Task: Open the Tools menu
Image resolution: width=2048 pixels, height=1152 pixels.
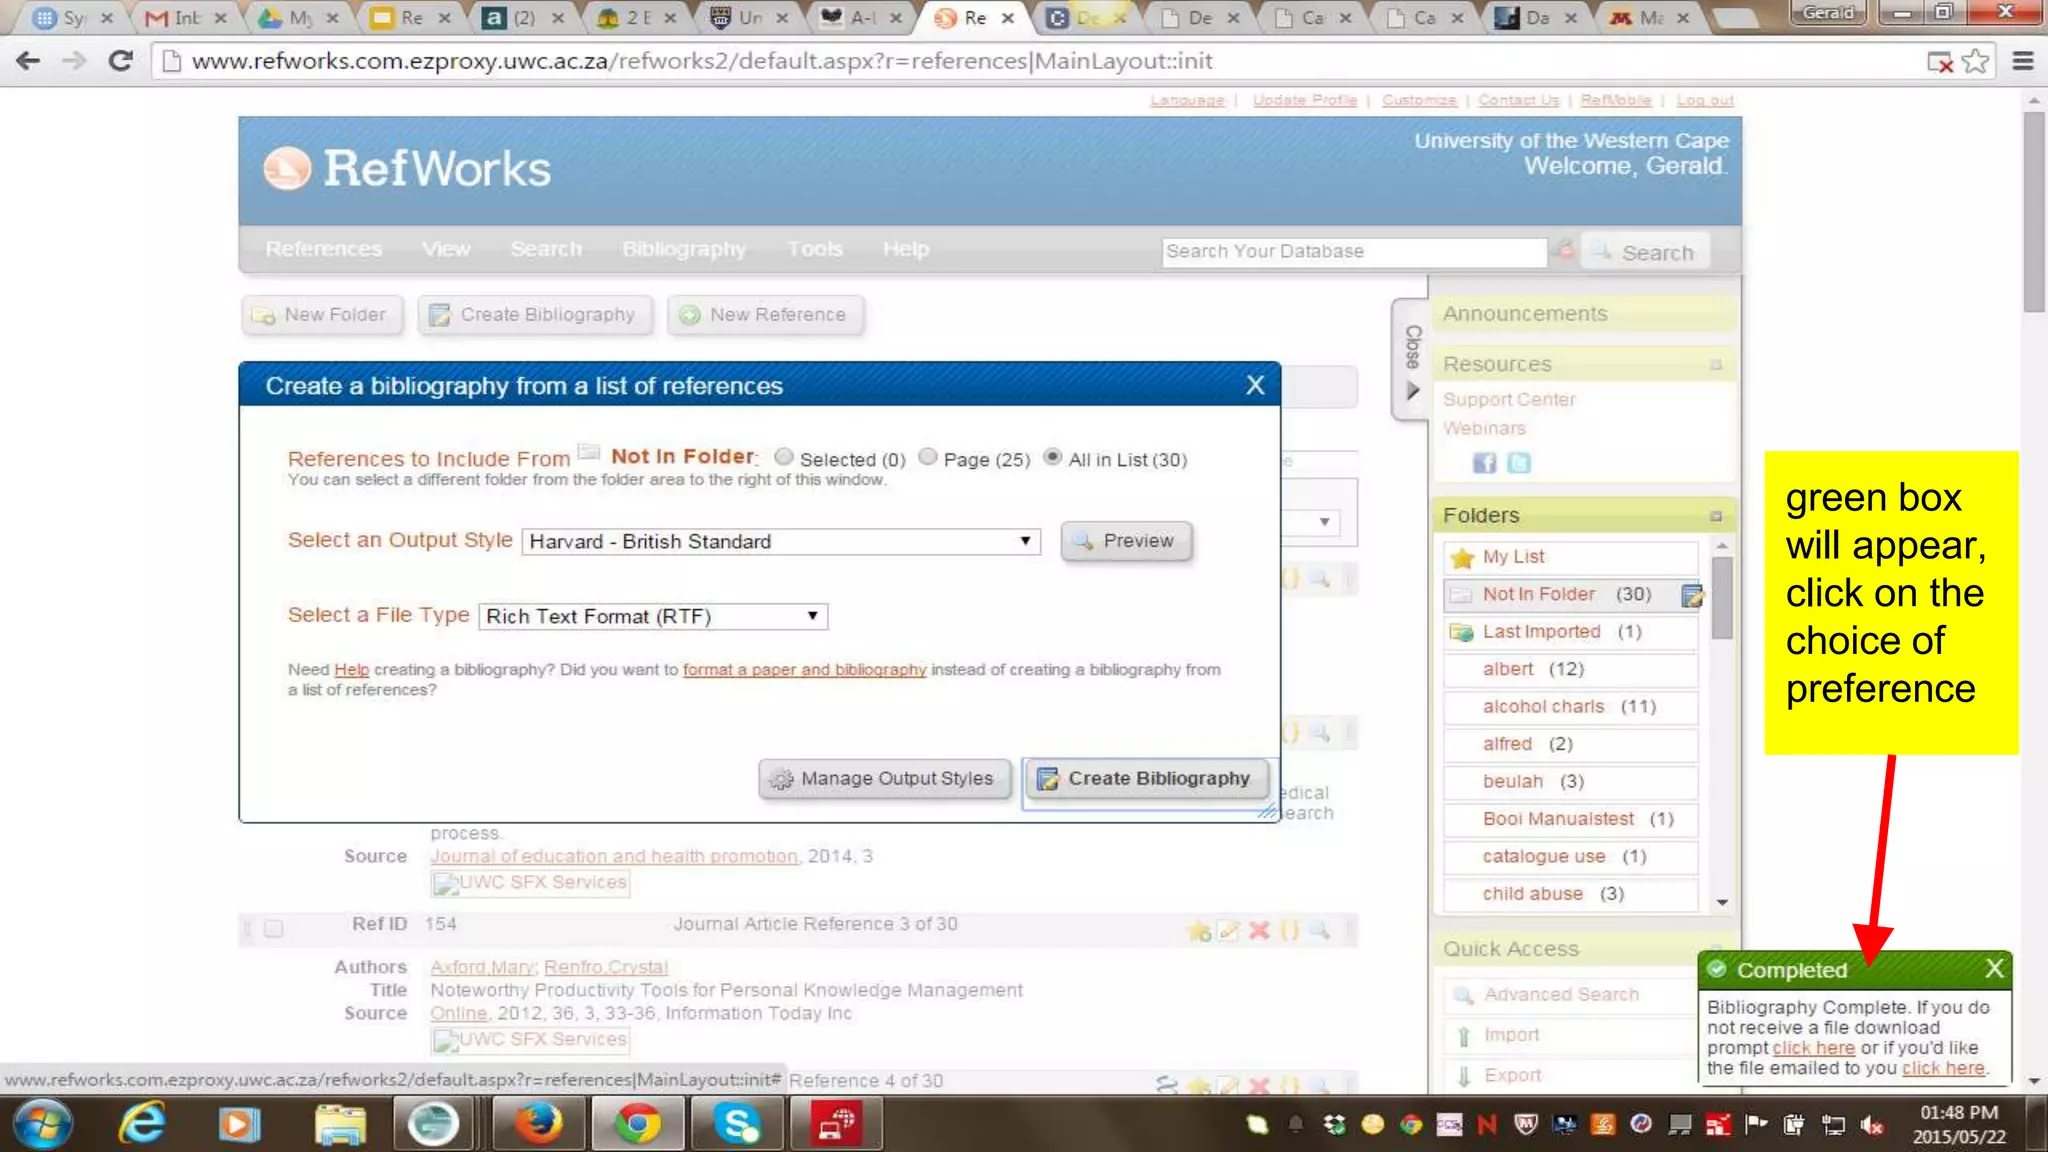Action: pyautogui.click(x=815, y=249)
